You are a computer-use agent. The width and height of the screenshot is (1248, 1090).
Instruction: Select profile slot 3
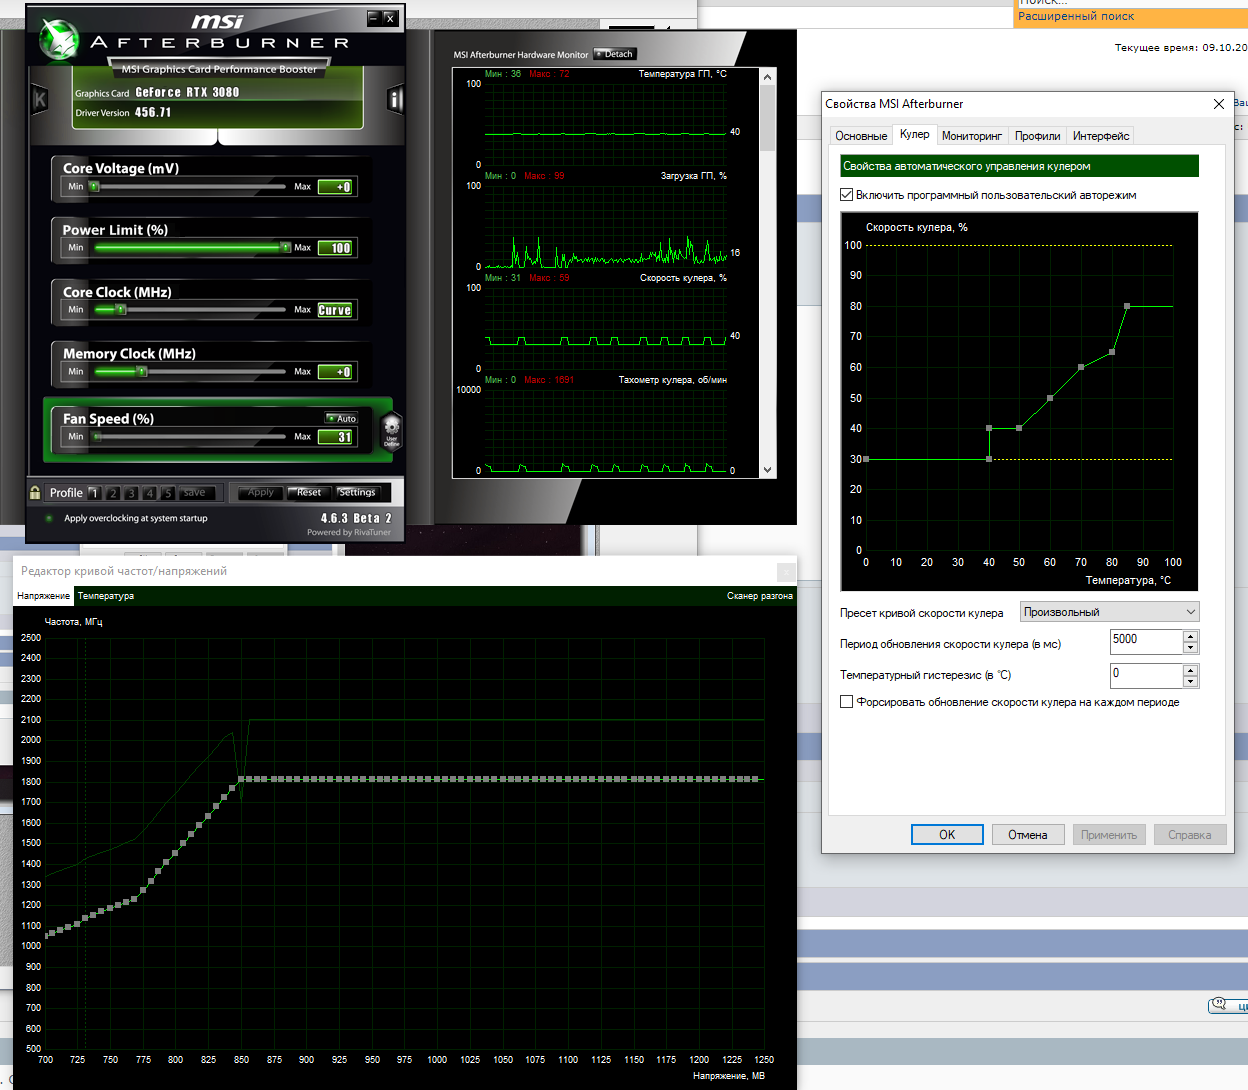(x=131, y=492)
